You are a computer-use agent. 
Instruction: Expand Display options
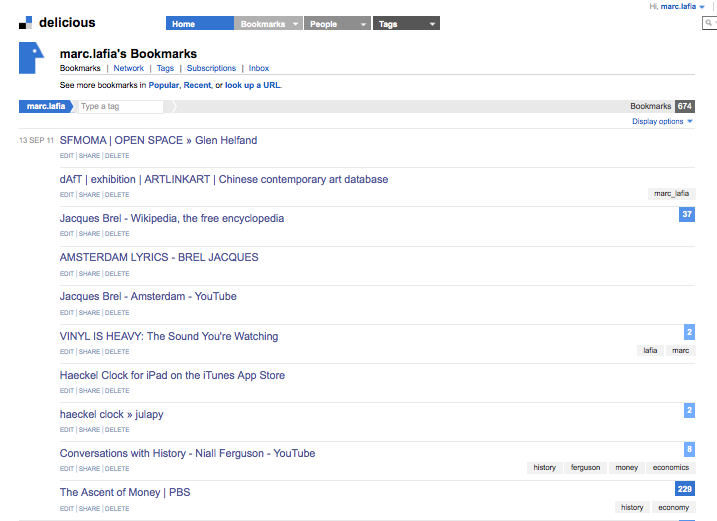point(662,121)
